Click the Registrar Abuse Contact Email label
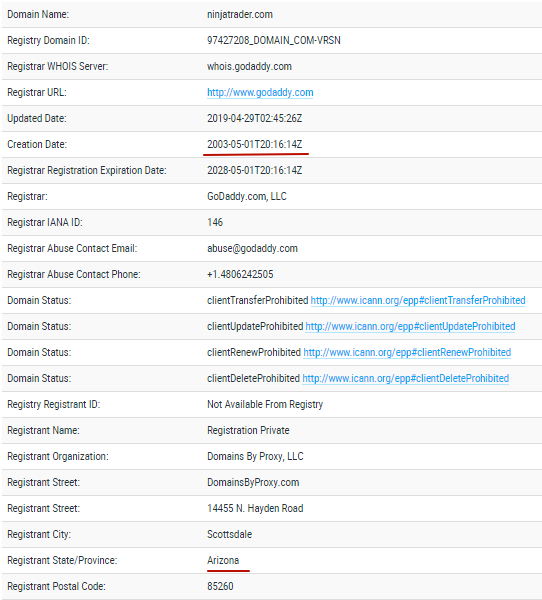This screenshot has width=542, height=600. pos(72,248)
